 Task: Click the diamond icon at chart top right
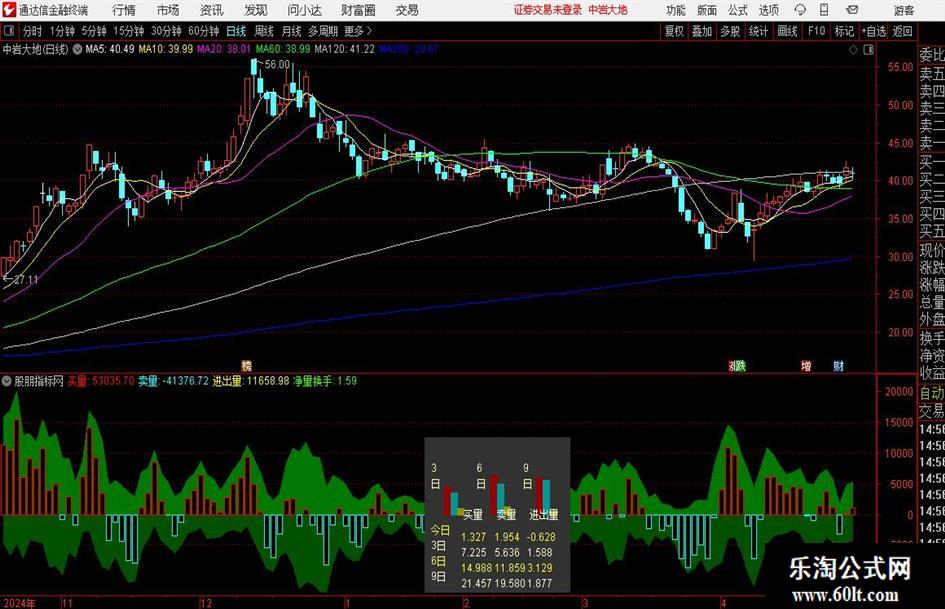[x=853, y=50]
